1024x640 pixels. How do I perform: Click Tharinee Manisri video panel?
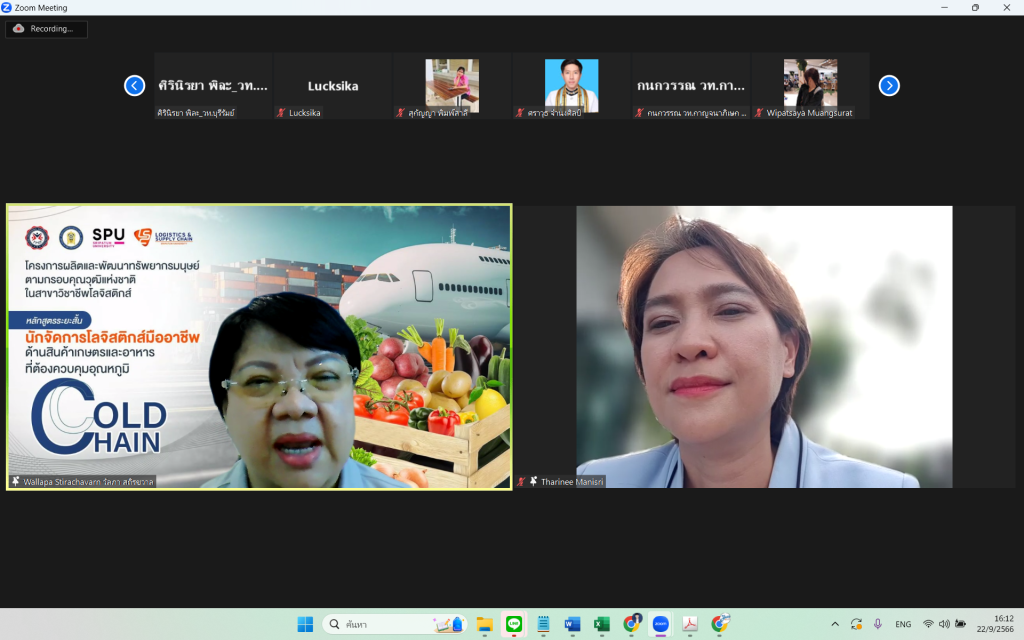pos(764,347)
